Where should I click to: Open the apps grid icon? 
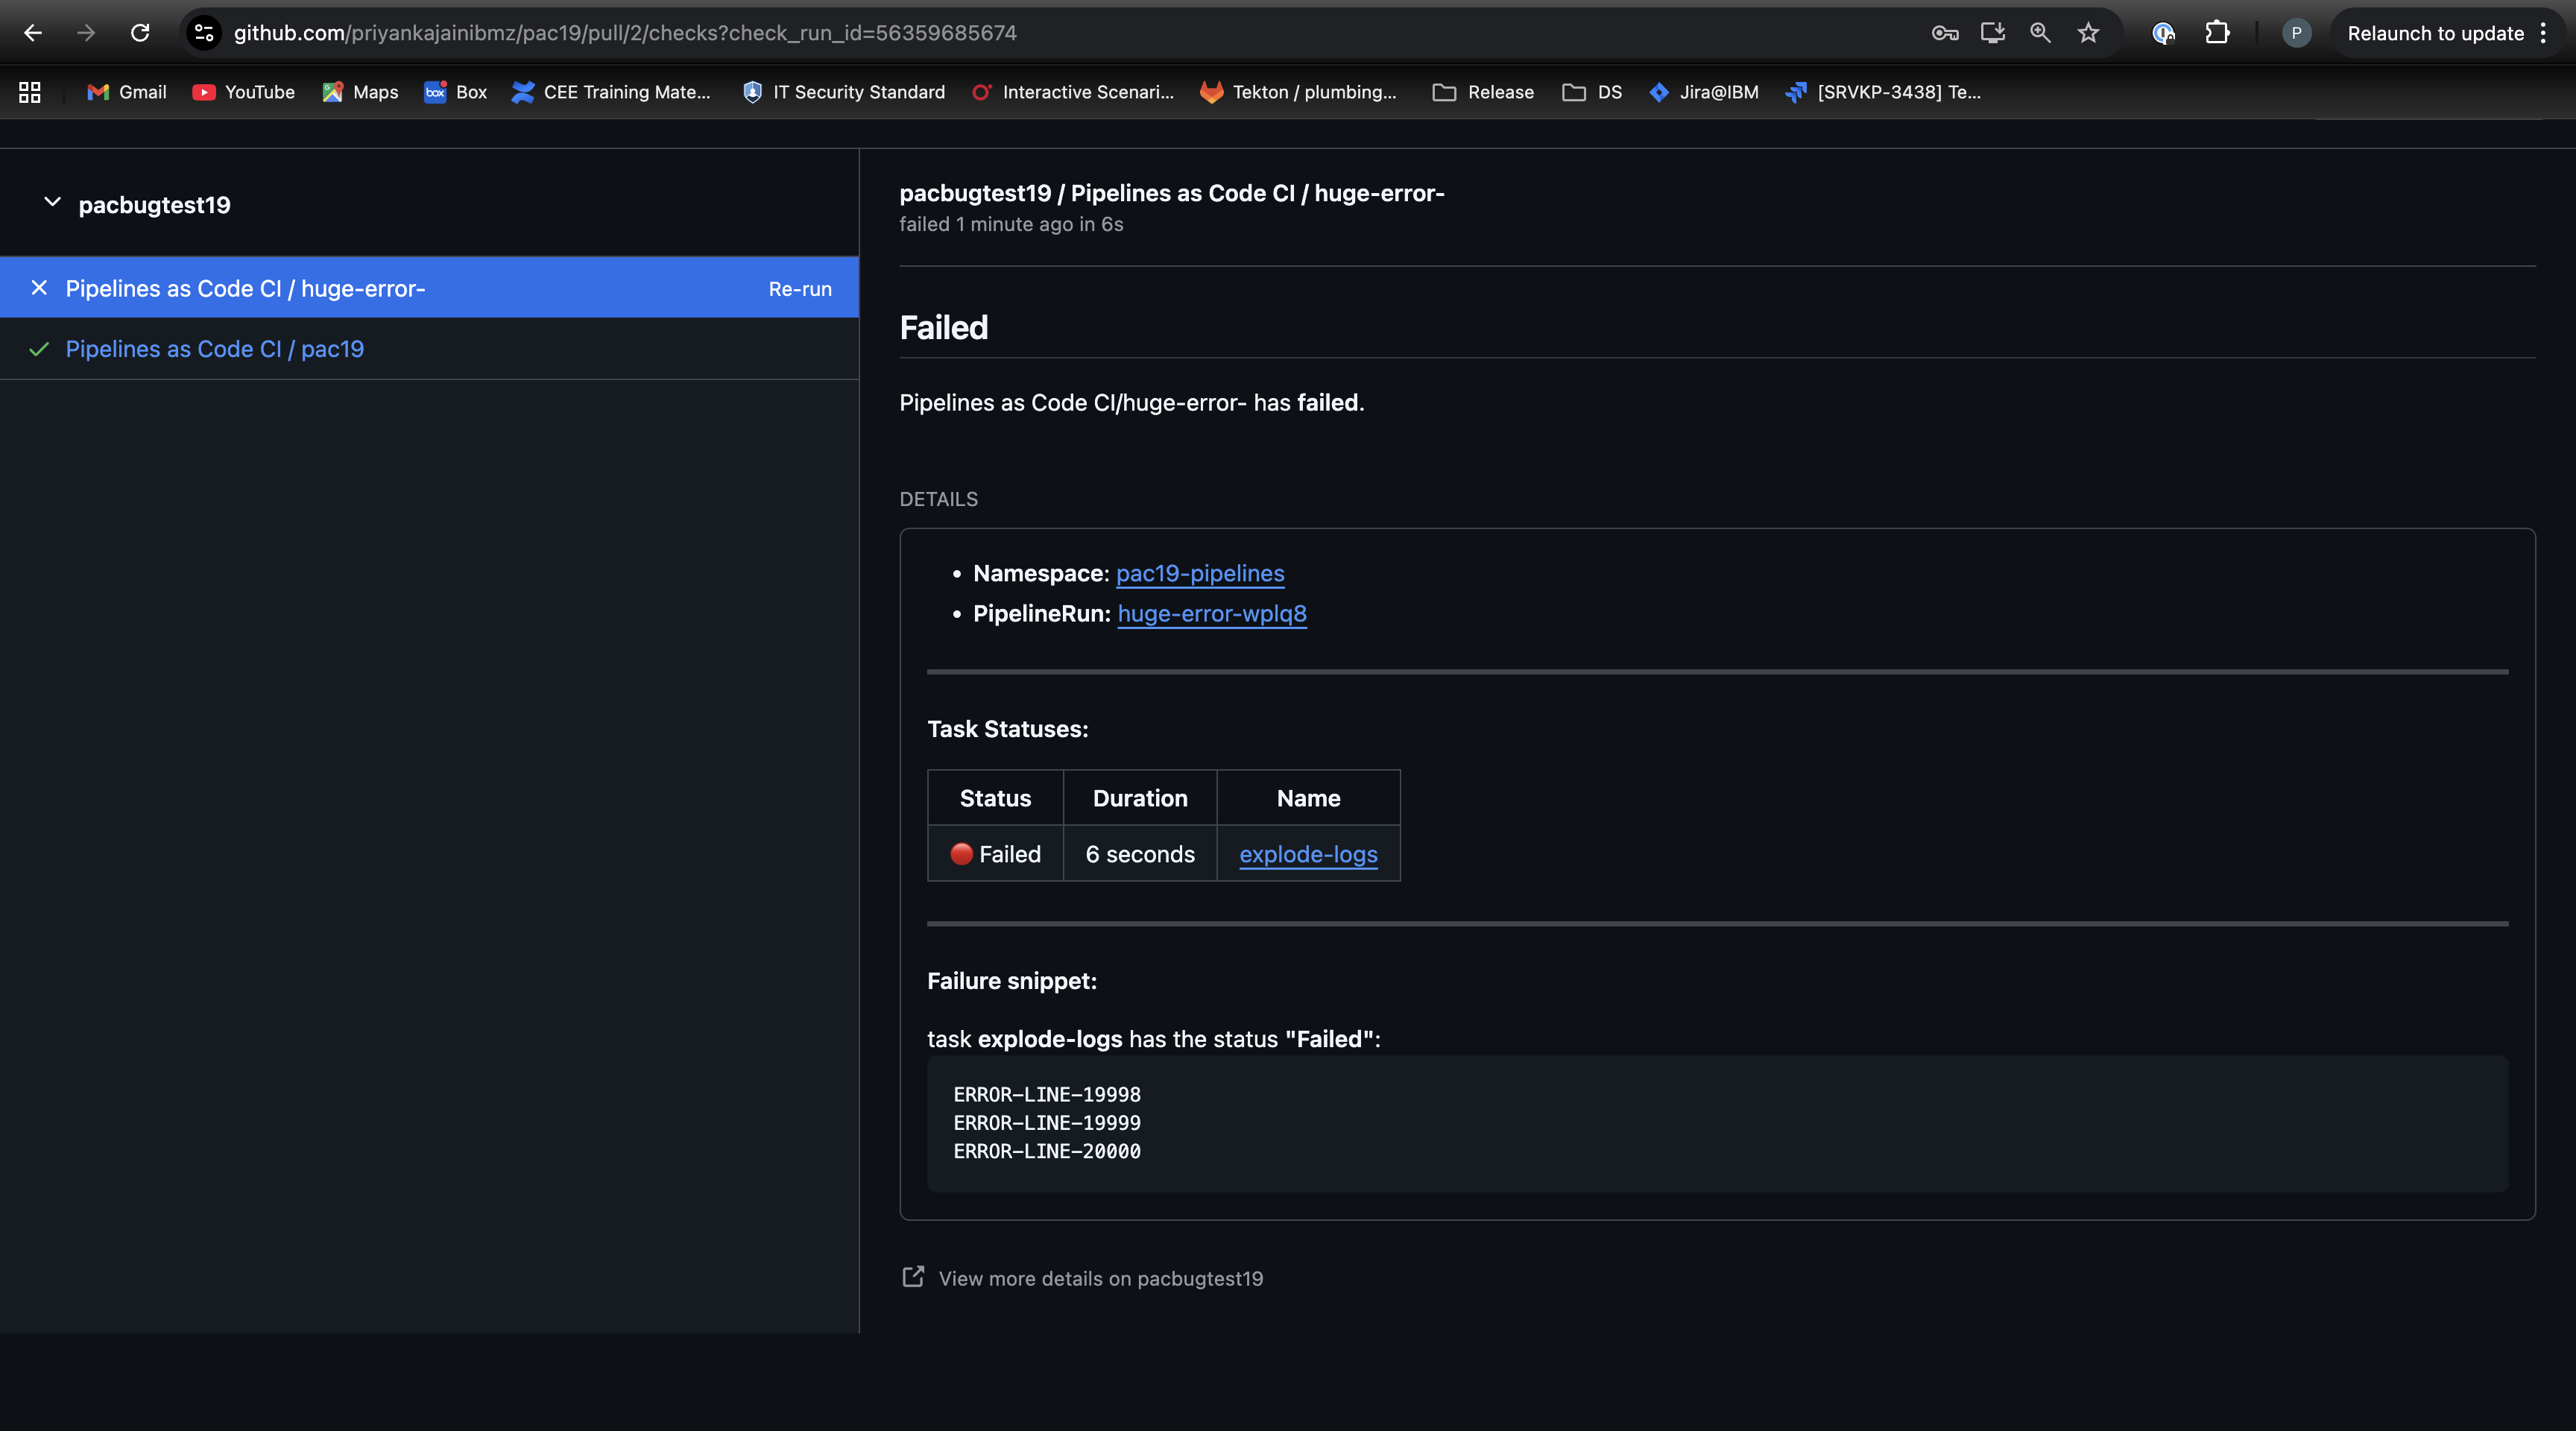[30, 92]
